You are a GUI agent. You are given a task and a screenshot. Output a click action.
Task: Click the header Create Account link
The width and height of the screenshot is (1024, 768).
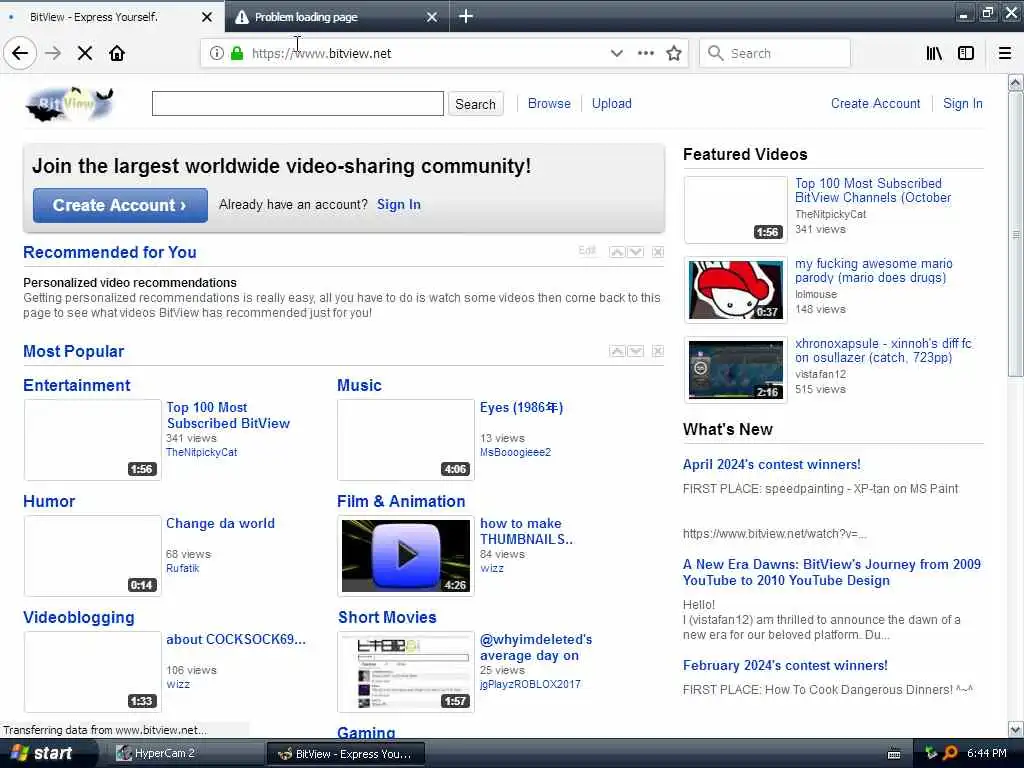pos(875,103)
